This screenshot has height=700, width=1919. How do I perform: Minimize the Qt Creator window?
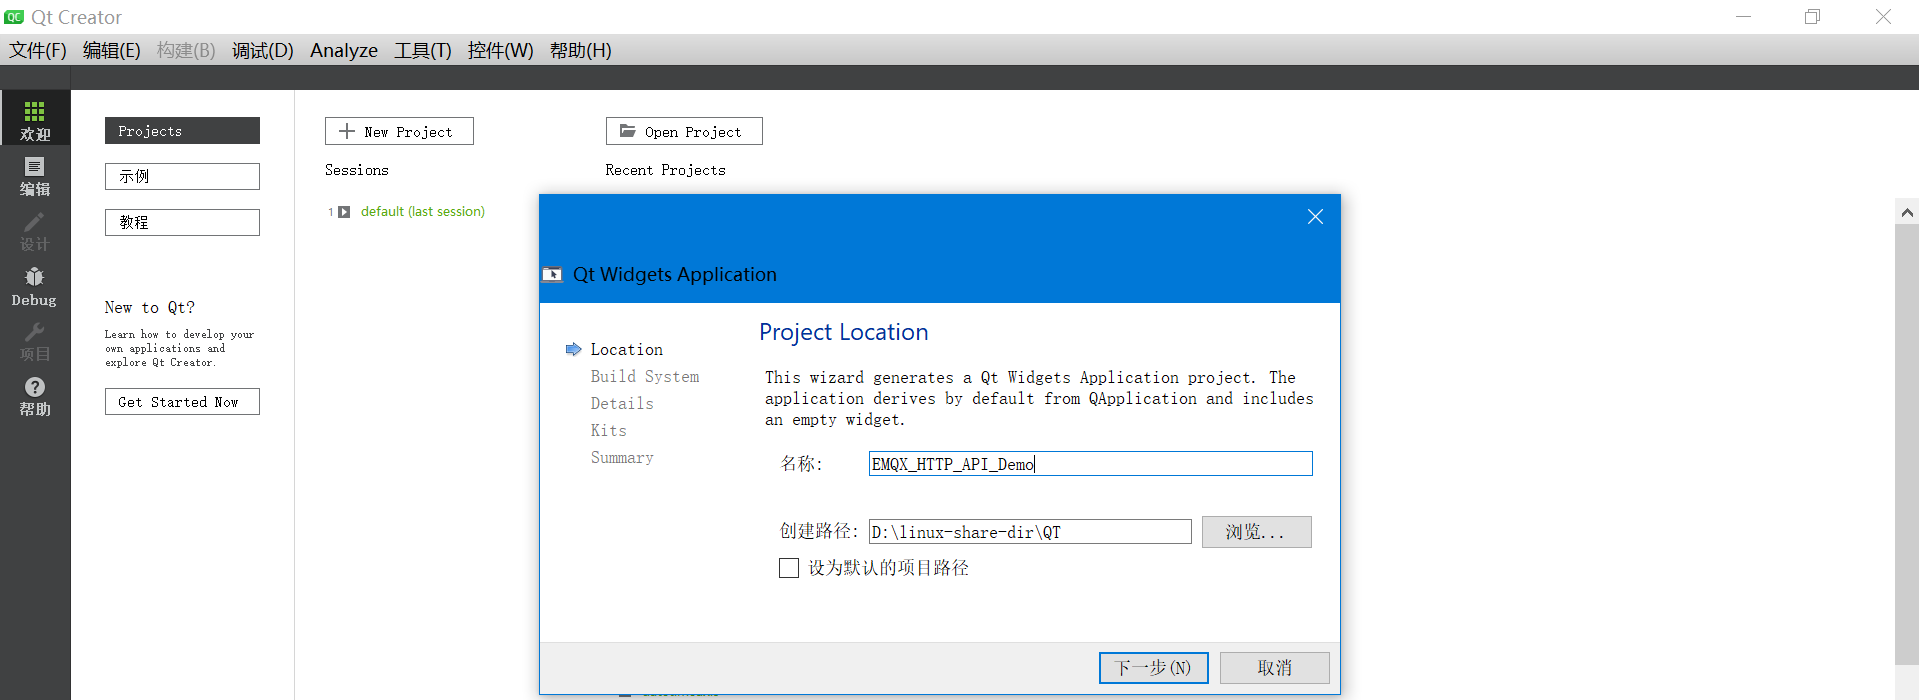[x=1744, y=17]
